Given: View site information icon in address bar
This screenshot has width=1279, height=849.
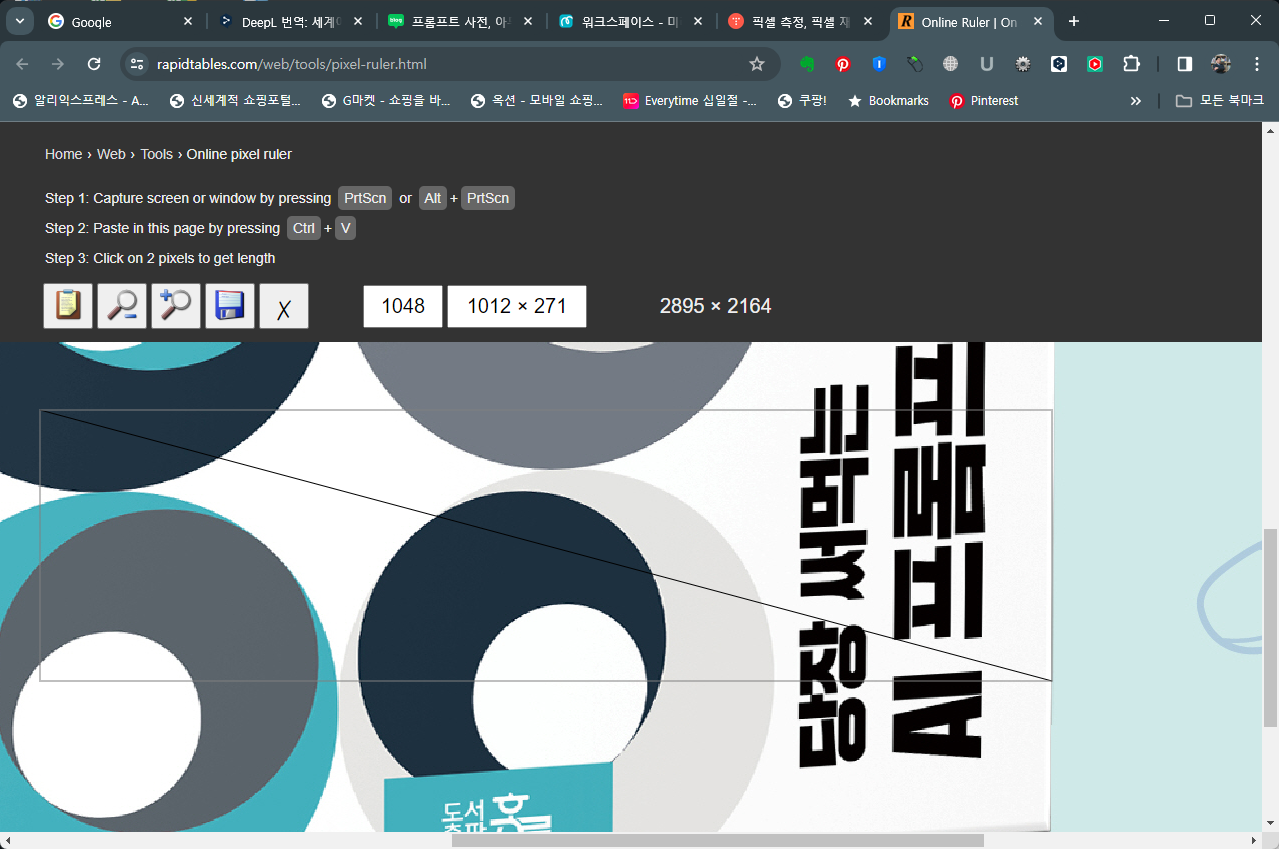Looking at the screenshot, I should pyautogui.click(x=138, y=64).
